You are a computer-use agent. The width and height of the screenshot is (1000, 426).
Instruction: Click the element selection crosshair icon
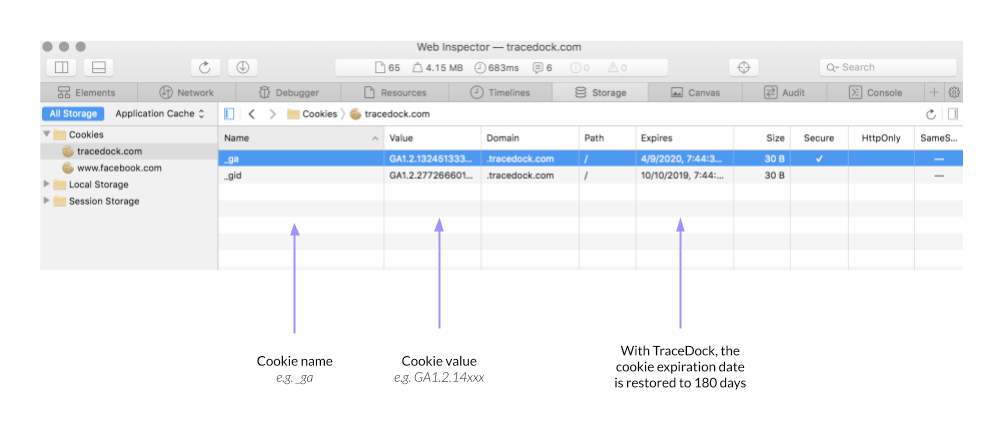pos(744,68)
